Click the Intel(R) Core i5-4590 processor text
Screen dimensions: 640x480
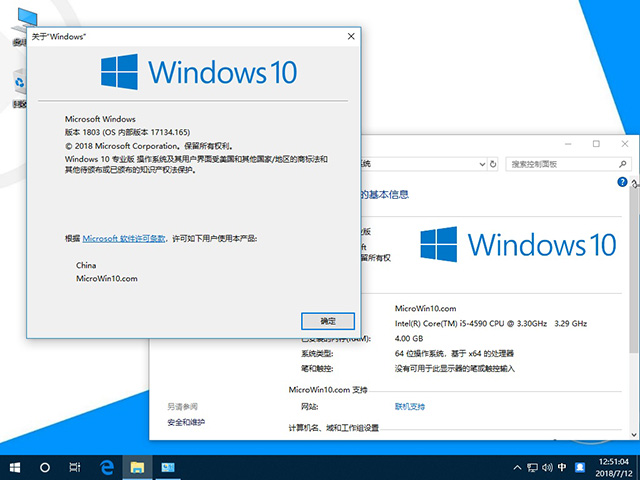(x=491, y=323)
